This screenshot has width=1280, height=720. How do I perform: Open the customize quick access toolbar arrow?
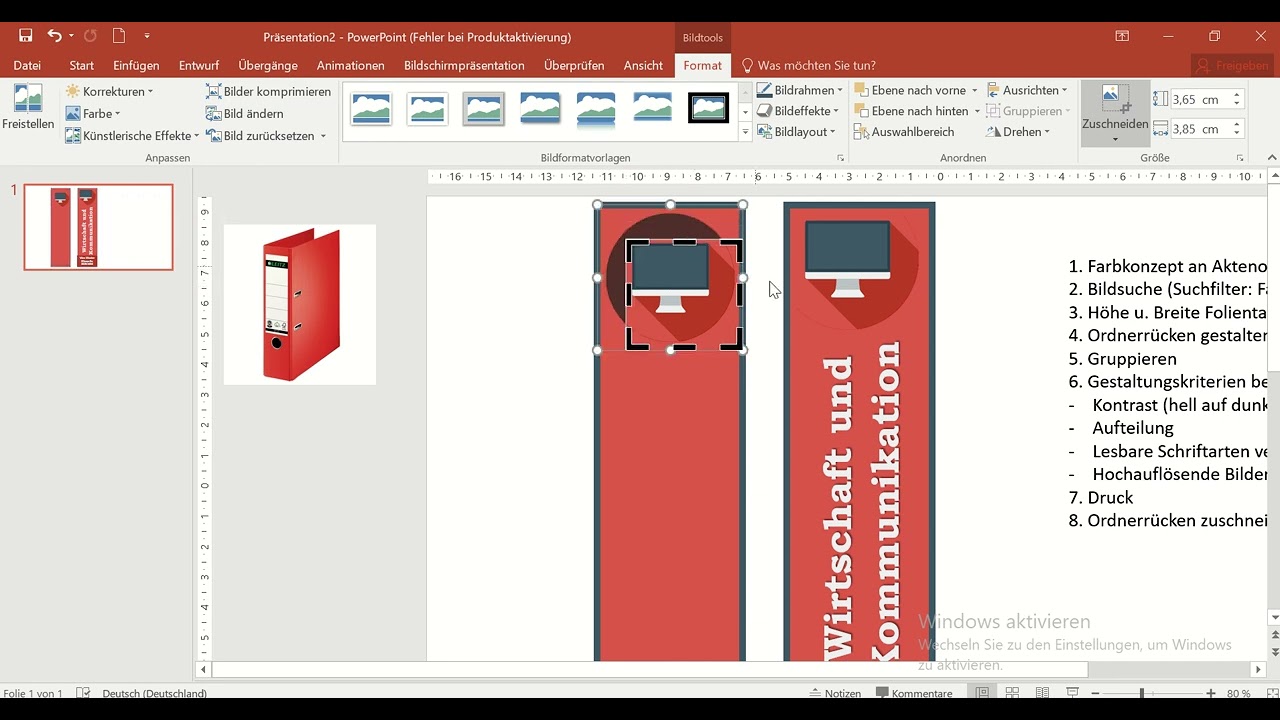pyautogui.click(x=147, y=36)
